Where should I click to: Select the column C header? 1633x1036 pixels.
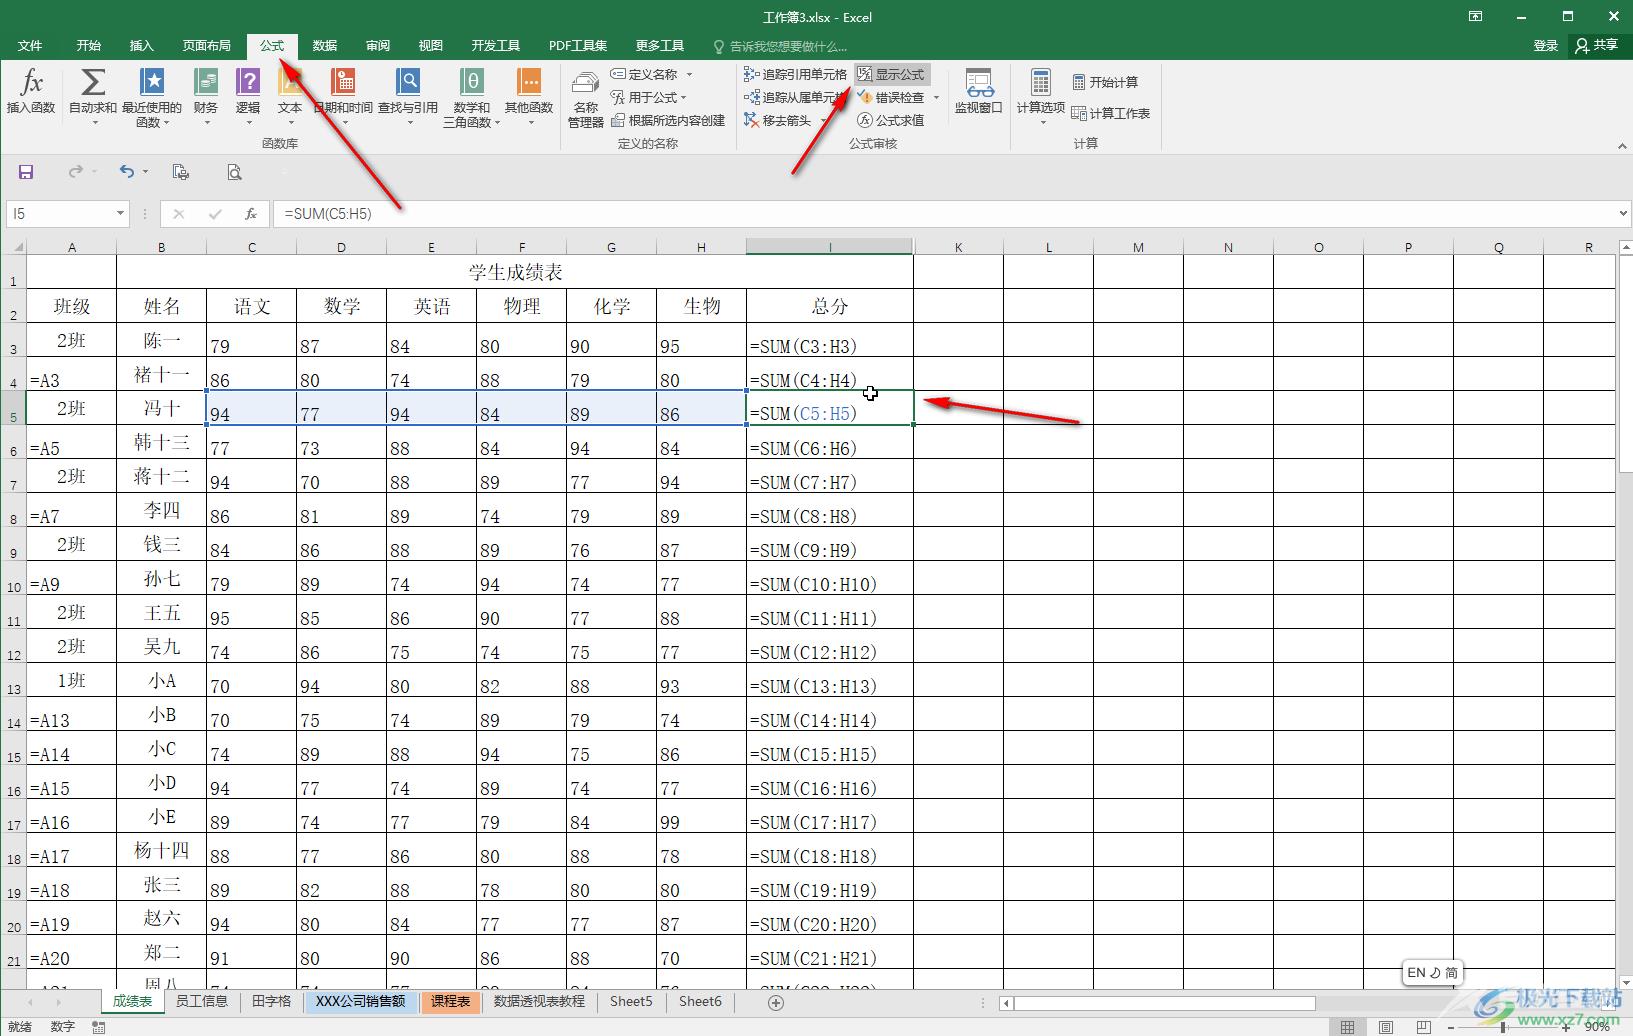point(251,247)
